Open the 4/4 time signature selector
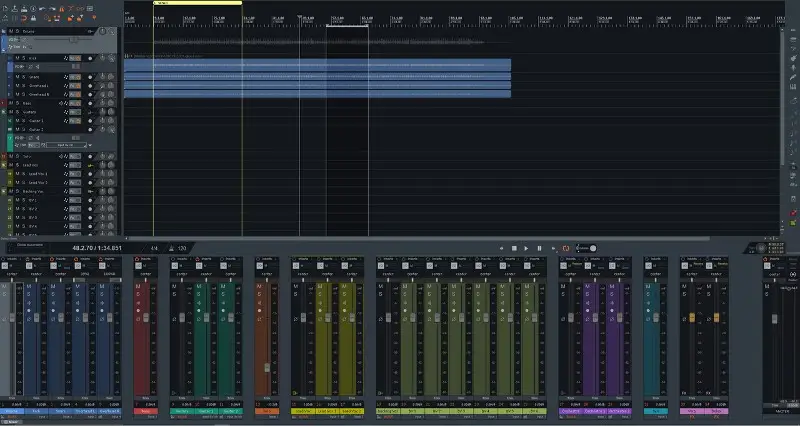Viewport: 800px width, 426px height. (154, 247)
